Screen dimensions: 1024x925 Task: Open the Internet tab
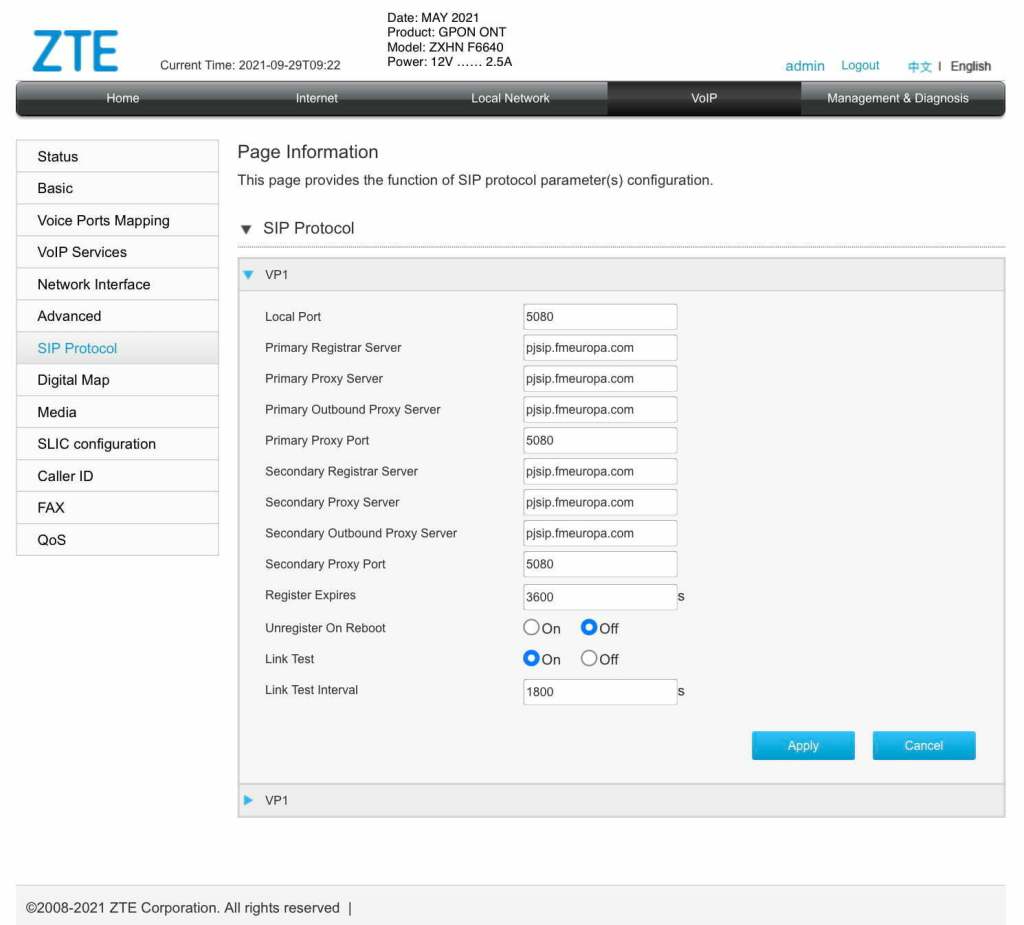[316, 99]
